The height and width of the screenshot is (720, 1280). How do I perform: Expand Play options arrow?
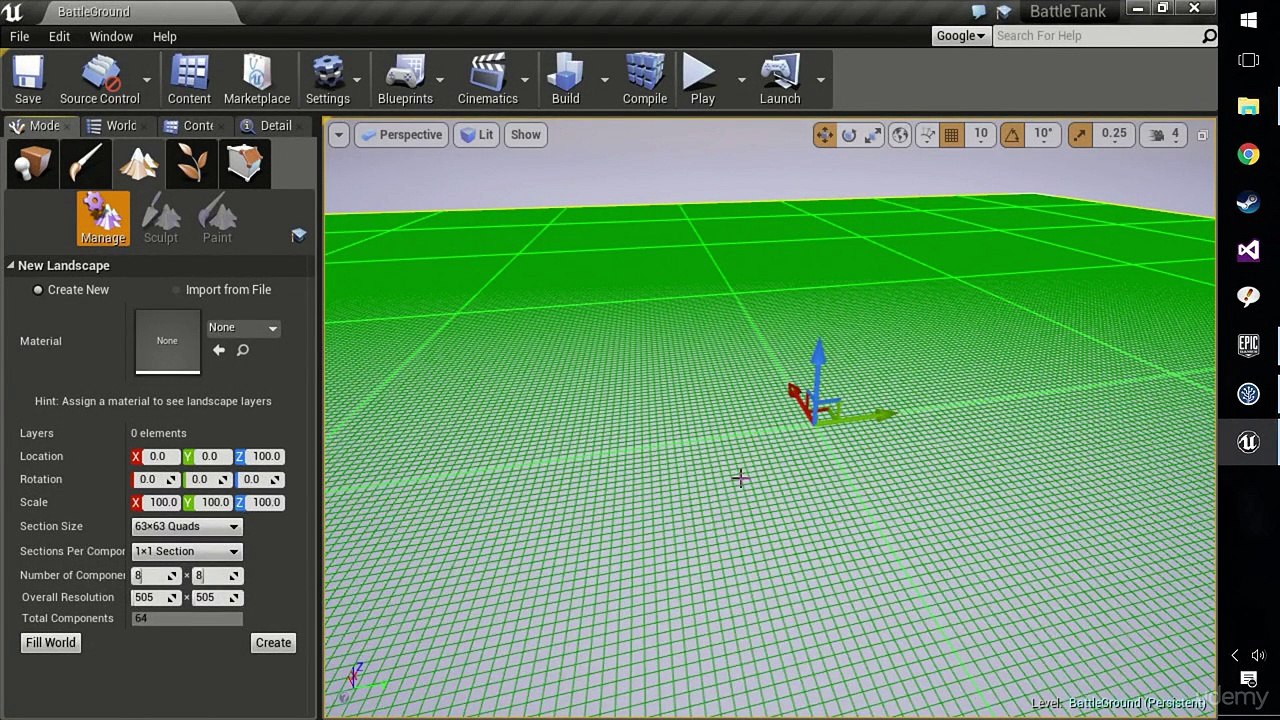click(x=741, y=80)
